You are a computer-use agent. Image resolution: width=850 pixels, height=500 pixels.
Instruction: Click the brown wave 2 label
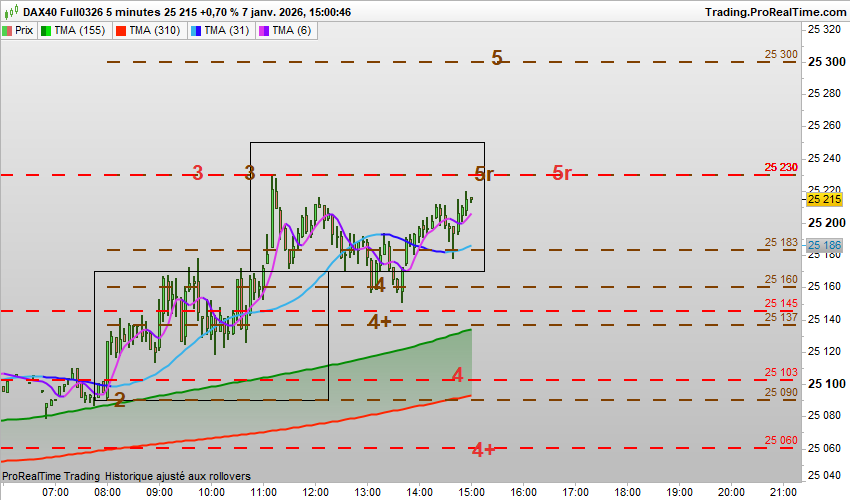click(120, 401)
